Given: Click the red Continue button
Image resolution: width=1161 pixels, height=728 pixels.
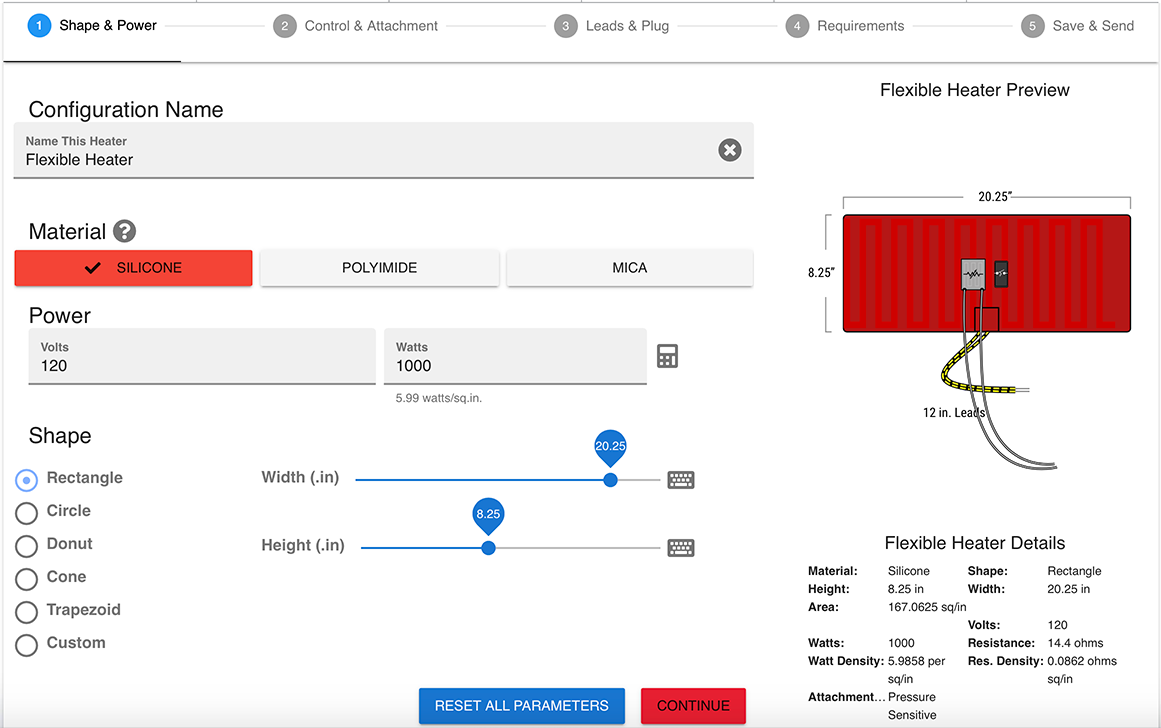Looking at the screenshot, I should pos(693,705).
